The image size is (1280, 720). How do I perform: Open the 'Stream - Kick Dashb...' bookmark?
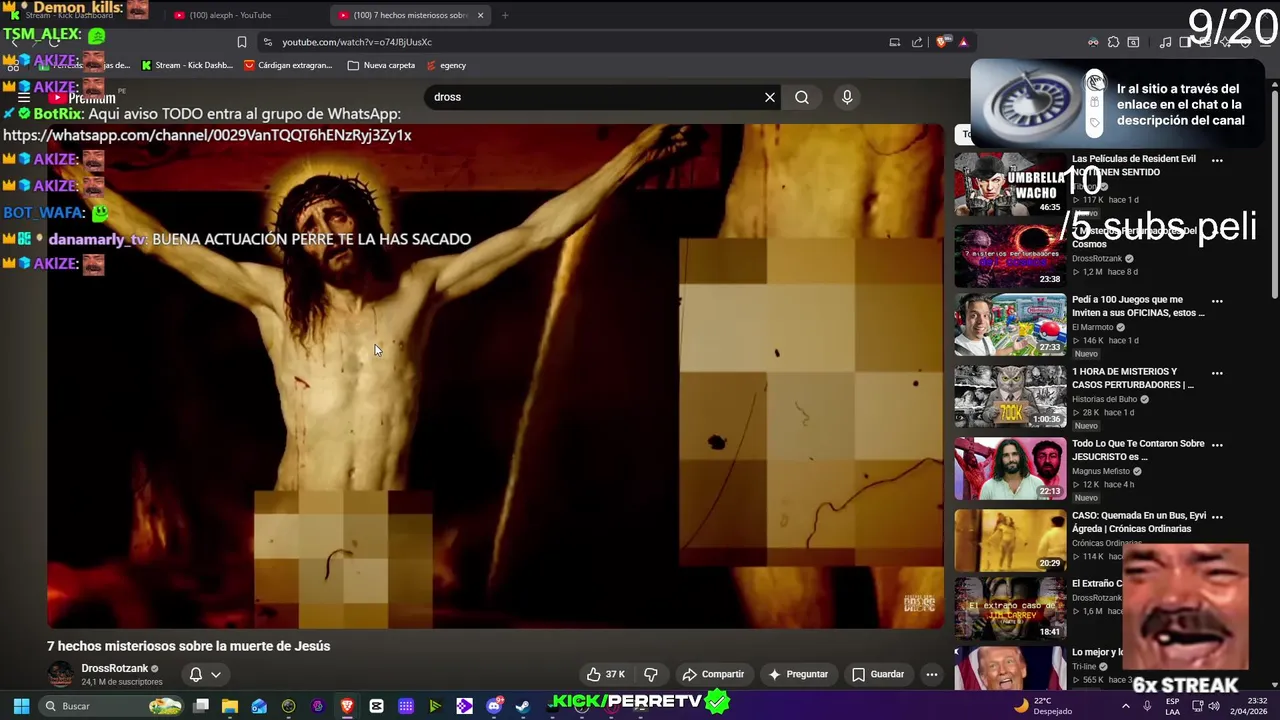(x=187, y=65)
